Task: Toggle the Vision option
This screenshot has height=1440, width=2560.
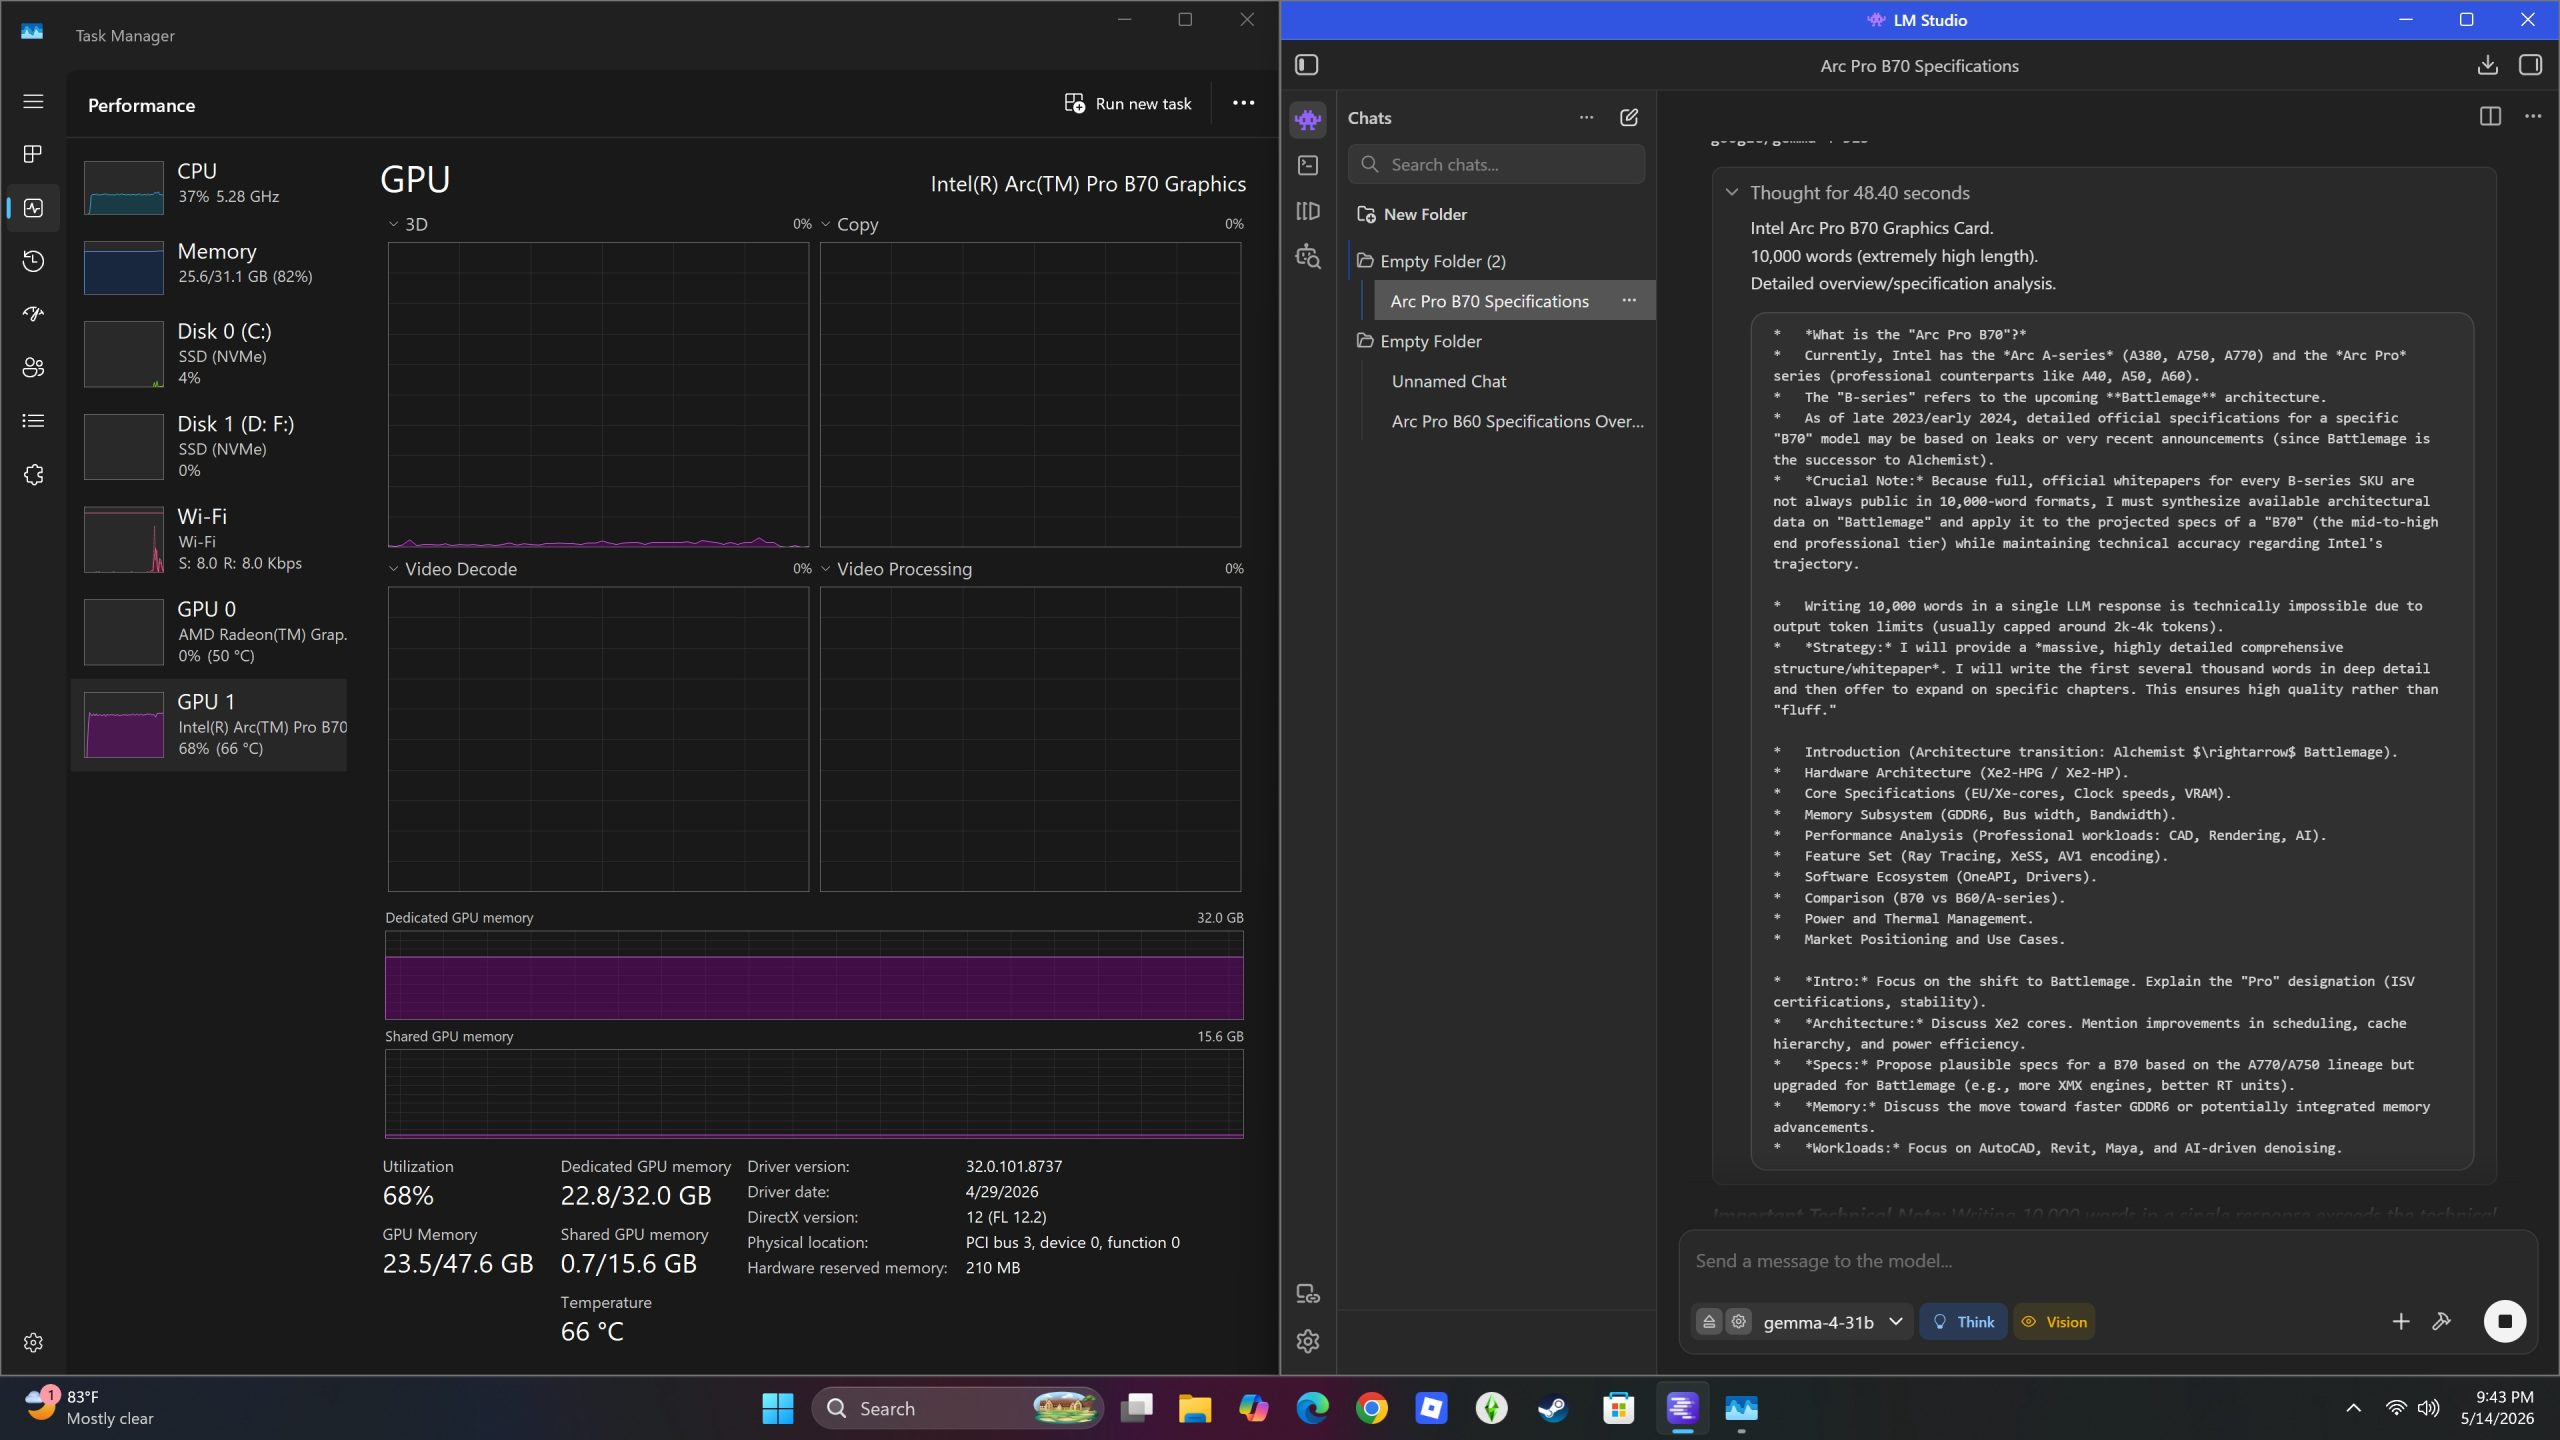Action: (2054, 1322)
